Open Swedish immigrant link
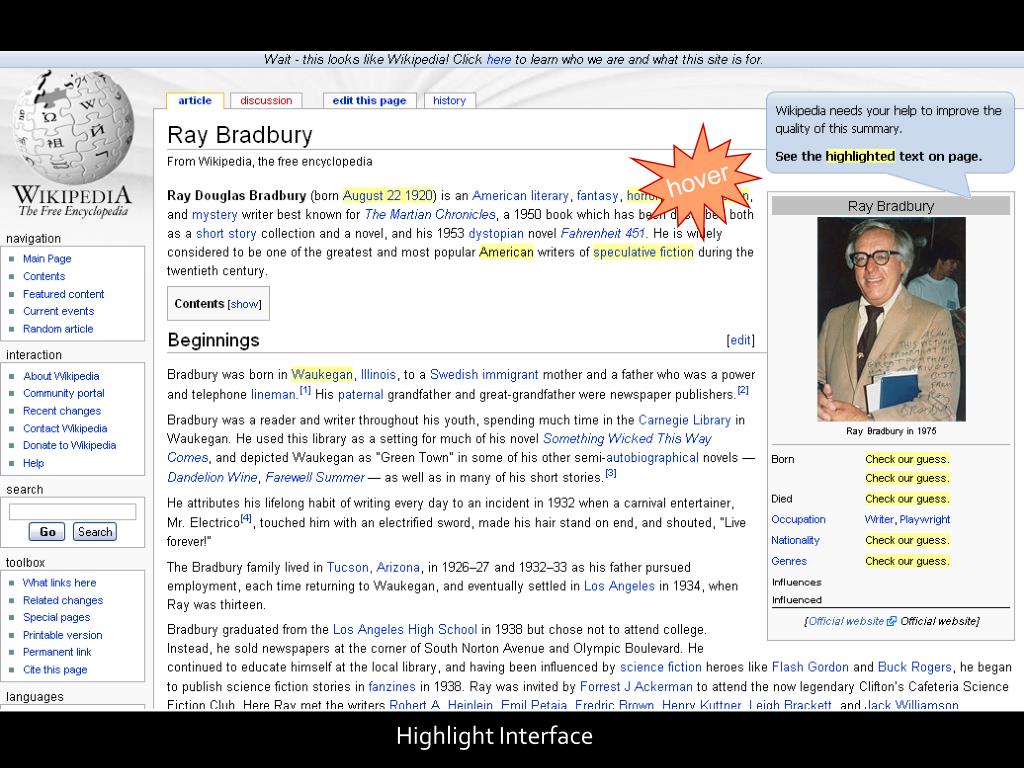This screenshot has width=1024, height=768. [484, 374]
